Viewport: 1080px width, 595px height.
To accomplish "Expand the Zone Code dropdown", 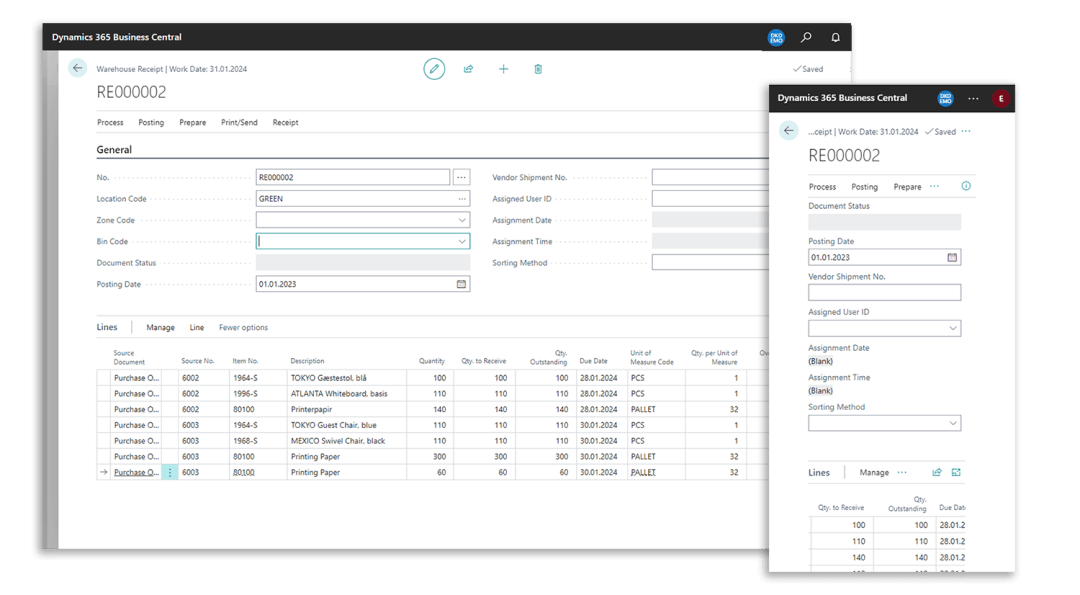I will pos(461,220).
